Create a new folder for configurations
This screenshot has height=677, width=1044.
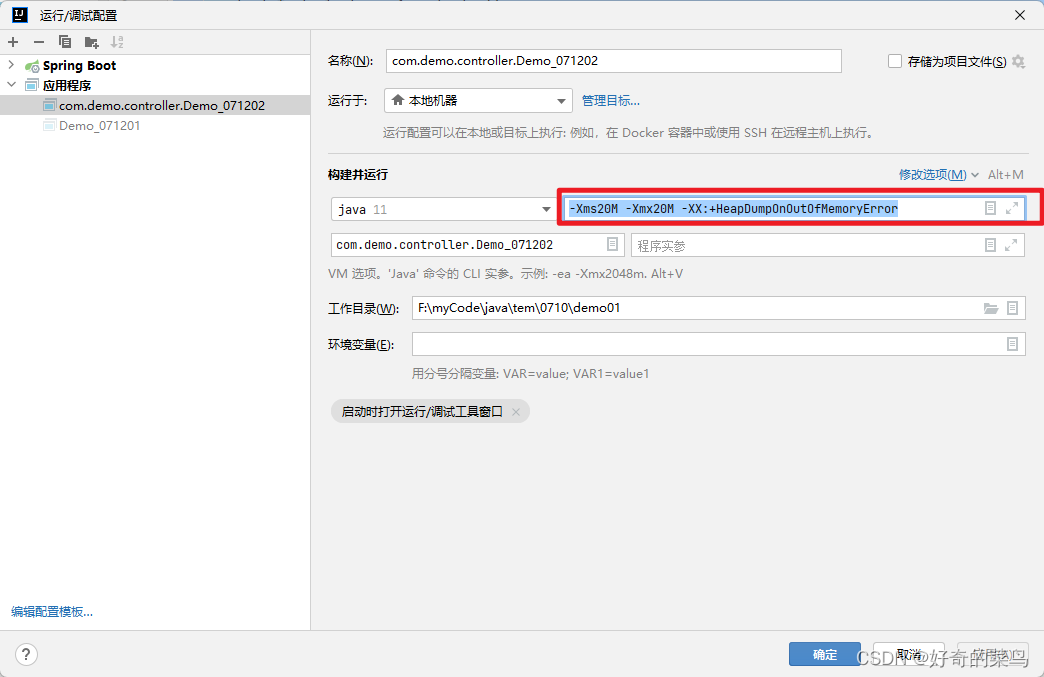pyautogui.click(x=89, y=41)
